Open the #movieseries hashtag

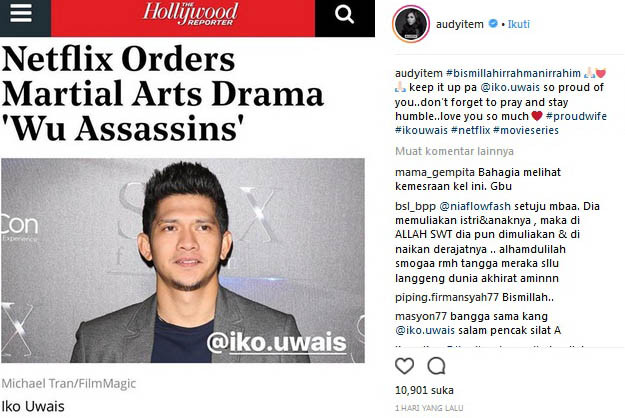coord(526,130)
